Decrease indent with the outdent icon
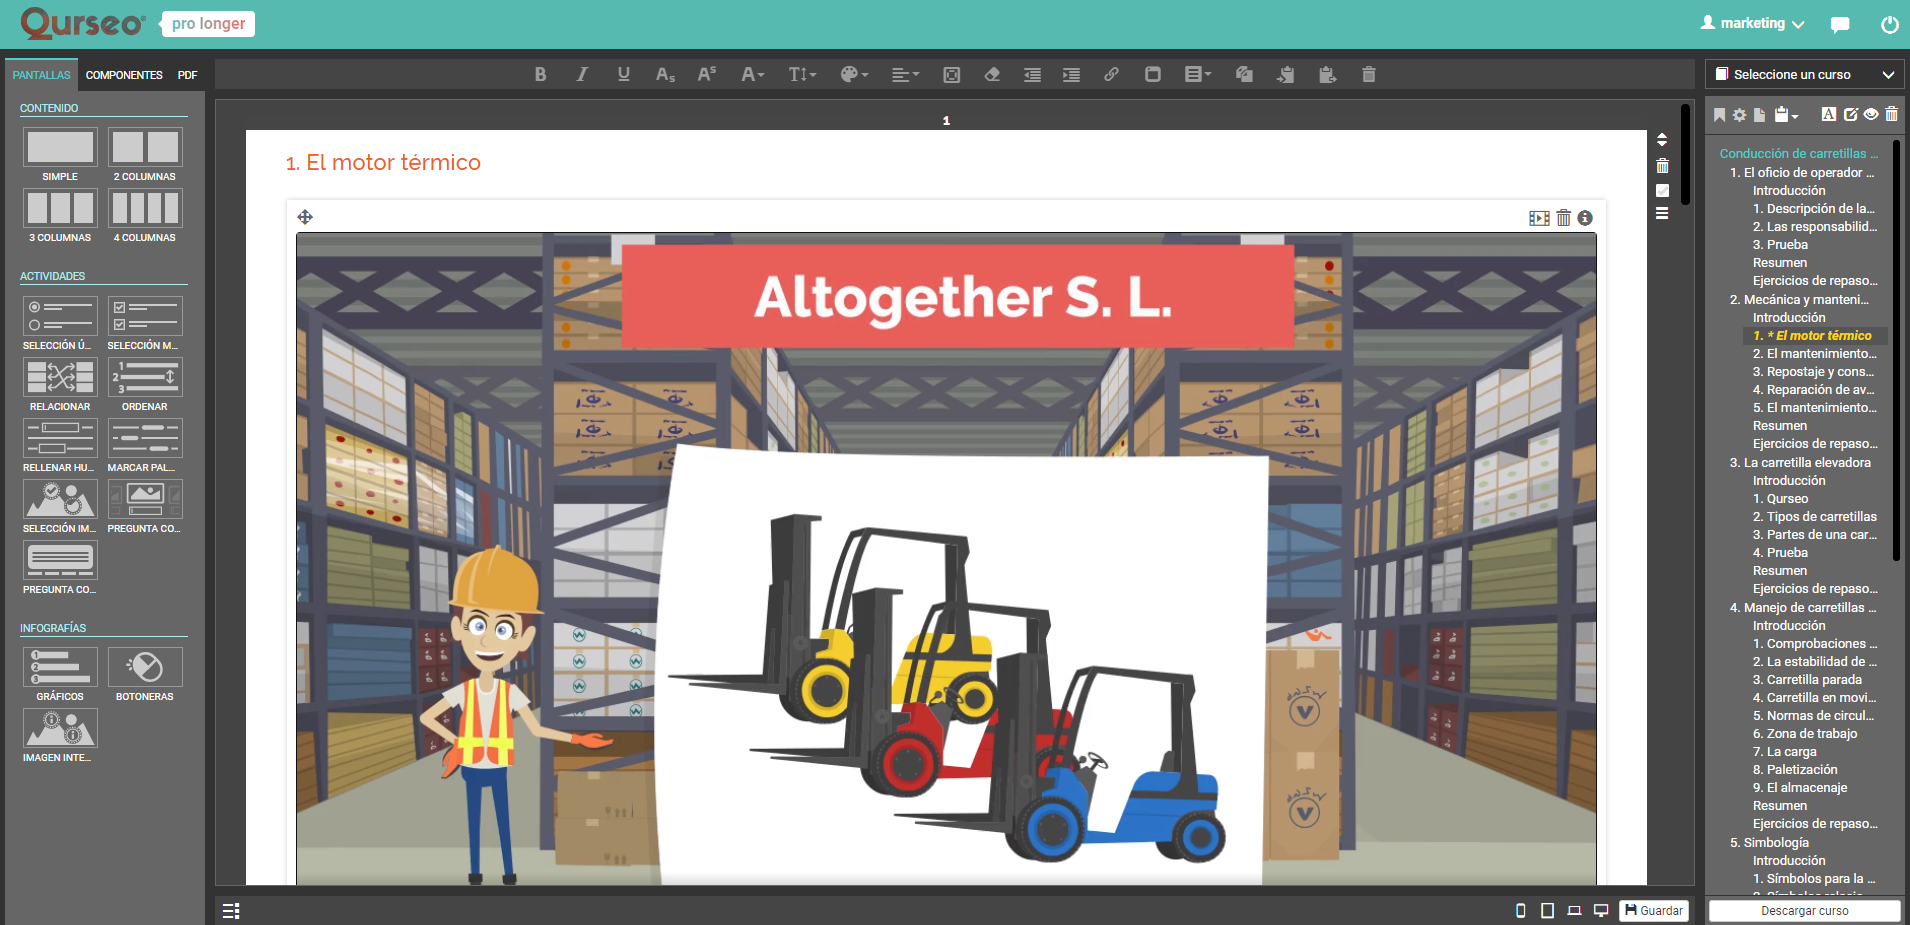1910x925 pixels. tap(1032, 74)
